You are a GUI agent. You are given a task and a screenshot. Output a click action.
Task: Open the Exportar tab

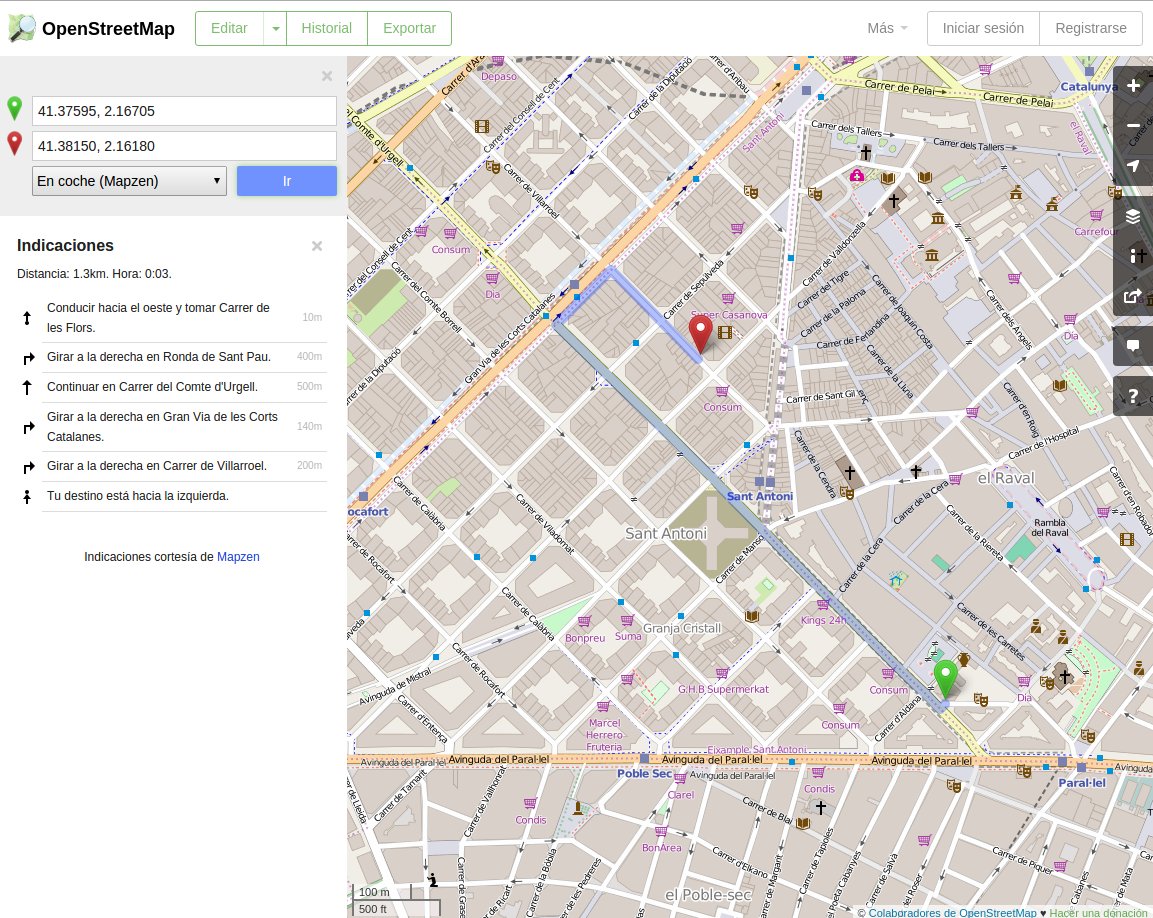click(410, 29)
